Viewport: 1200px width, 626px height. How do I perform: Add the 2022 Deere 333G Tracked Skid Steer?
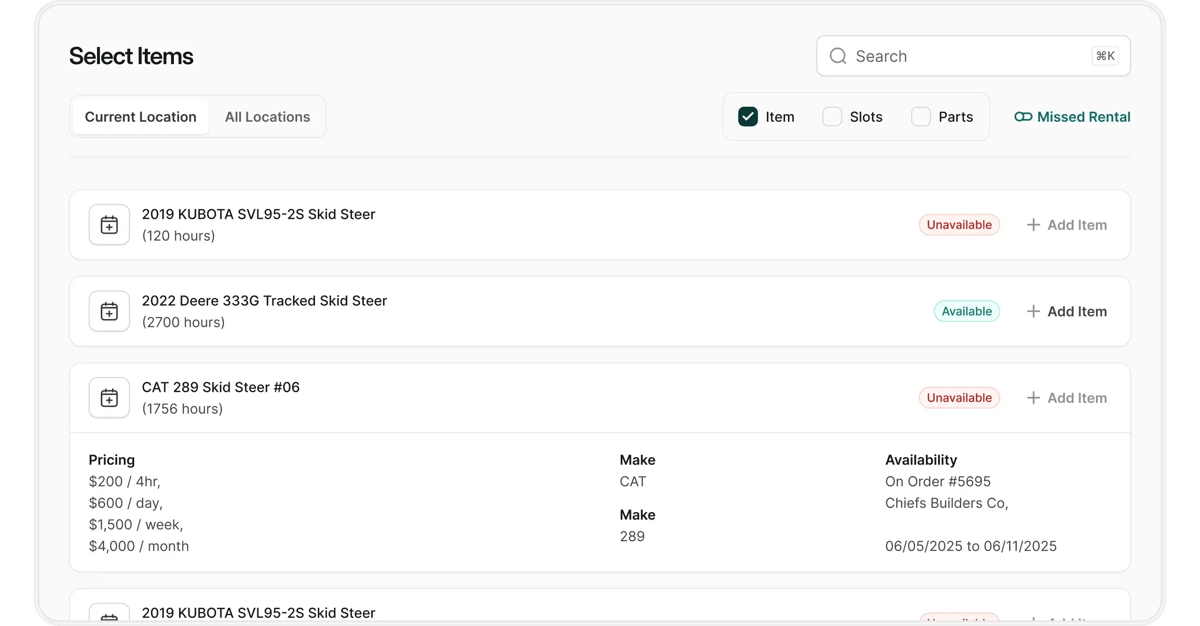(x=1066, y=311)
